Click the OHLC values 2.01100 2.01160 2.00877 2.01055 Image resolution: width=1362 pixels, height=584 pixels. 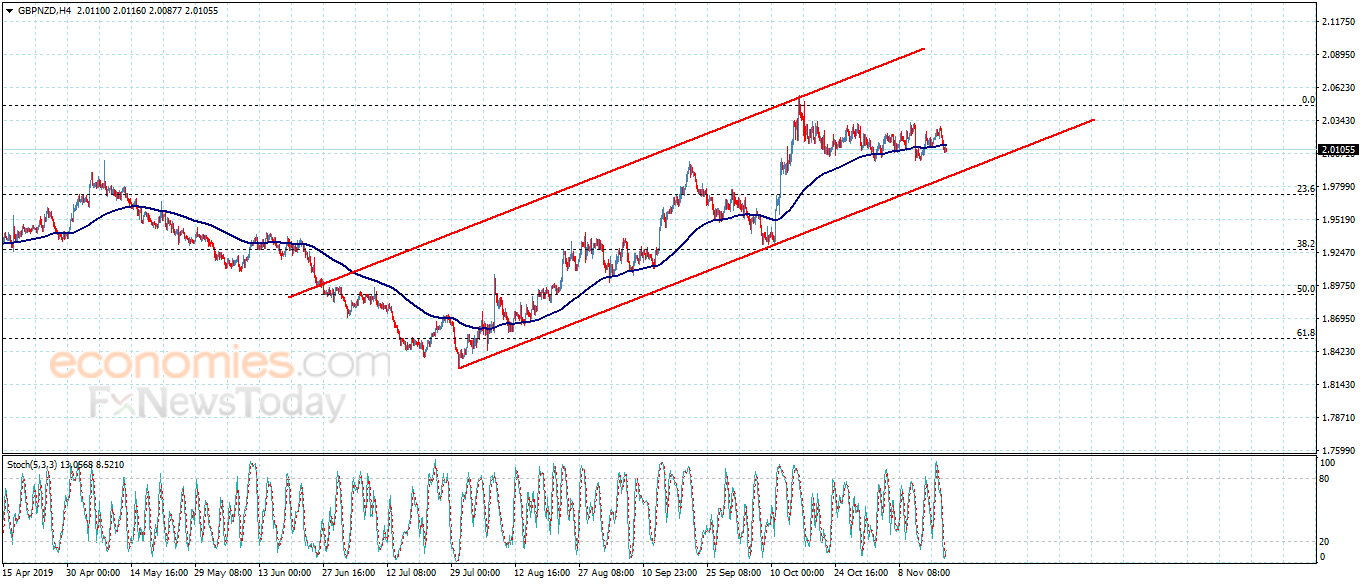click(147, 10)
